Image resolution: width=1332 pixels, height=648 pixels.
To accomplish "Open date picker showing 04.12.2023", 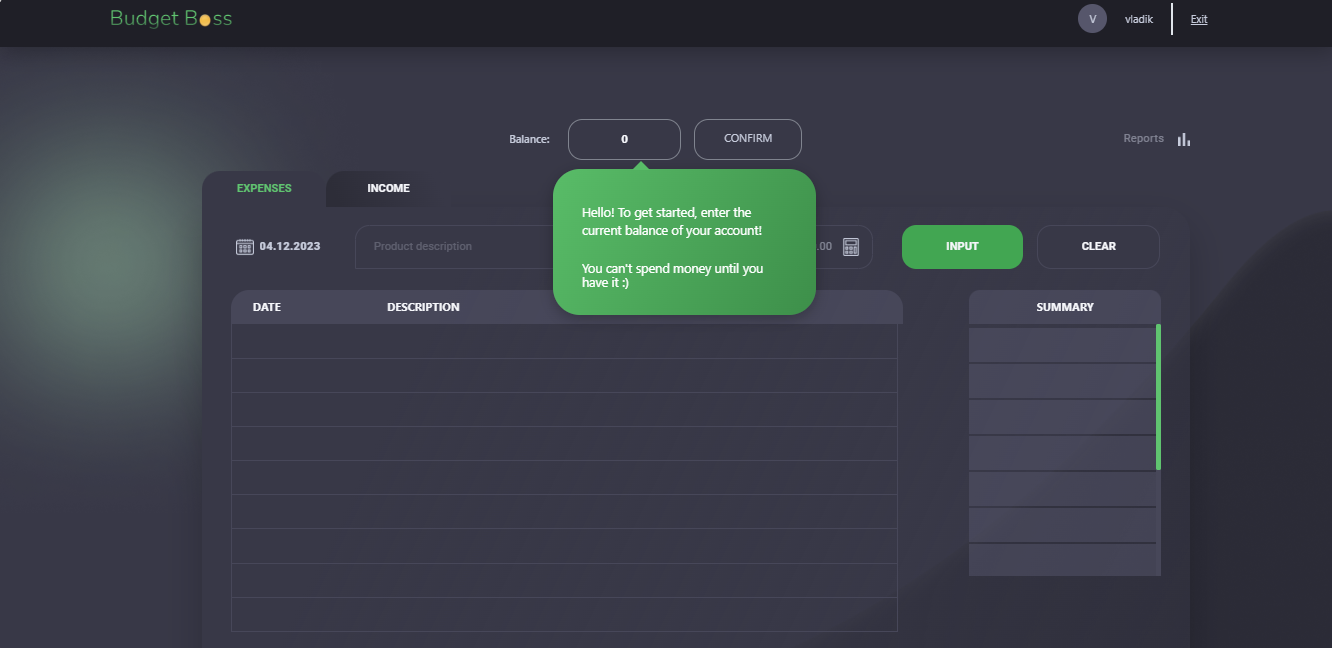I will 290,247.
